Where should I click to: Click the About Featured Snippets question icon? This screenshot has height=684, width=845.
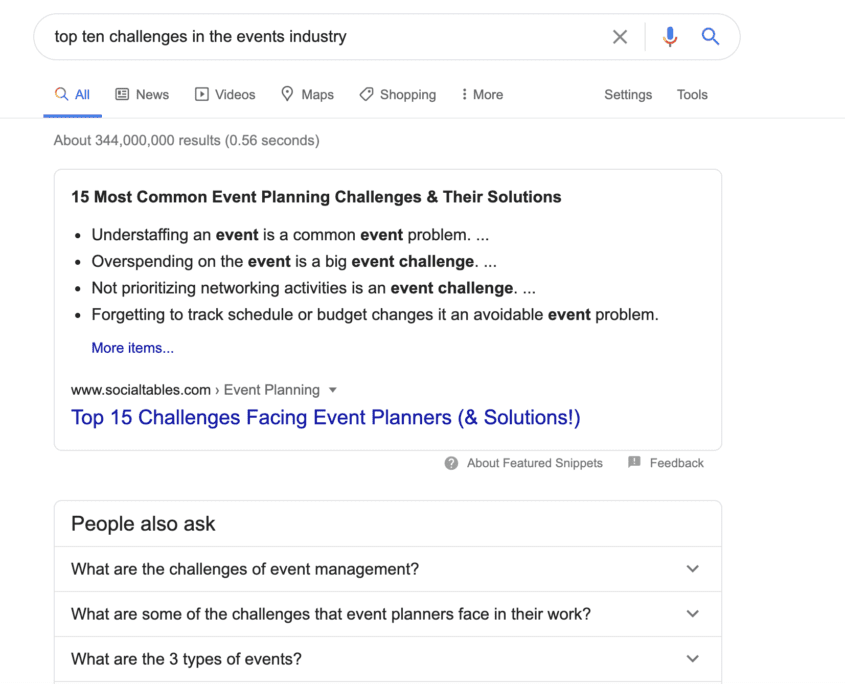(452, 463)
